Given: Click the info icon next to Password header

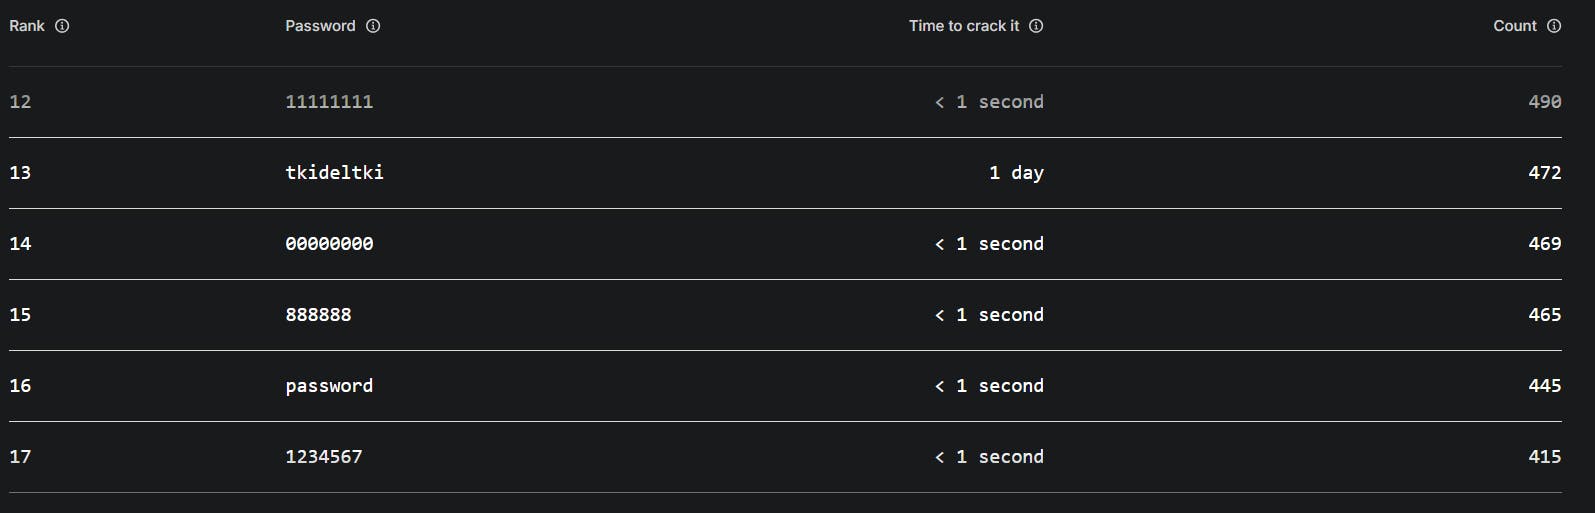Looking at the screenshot, I should tap(373, 26).
